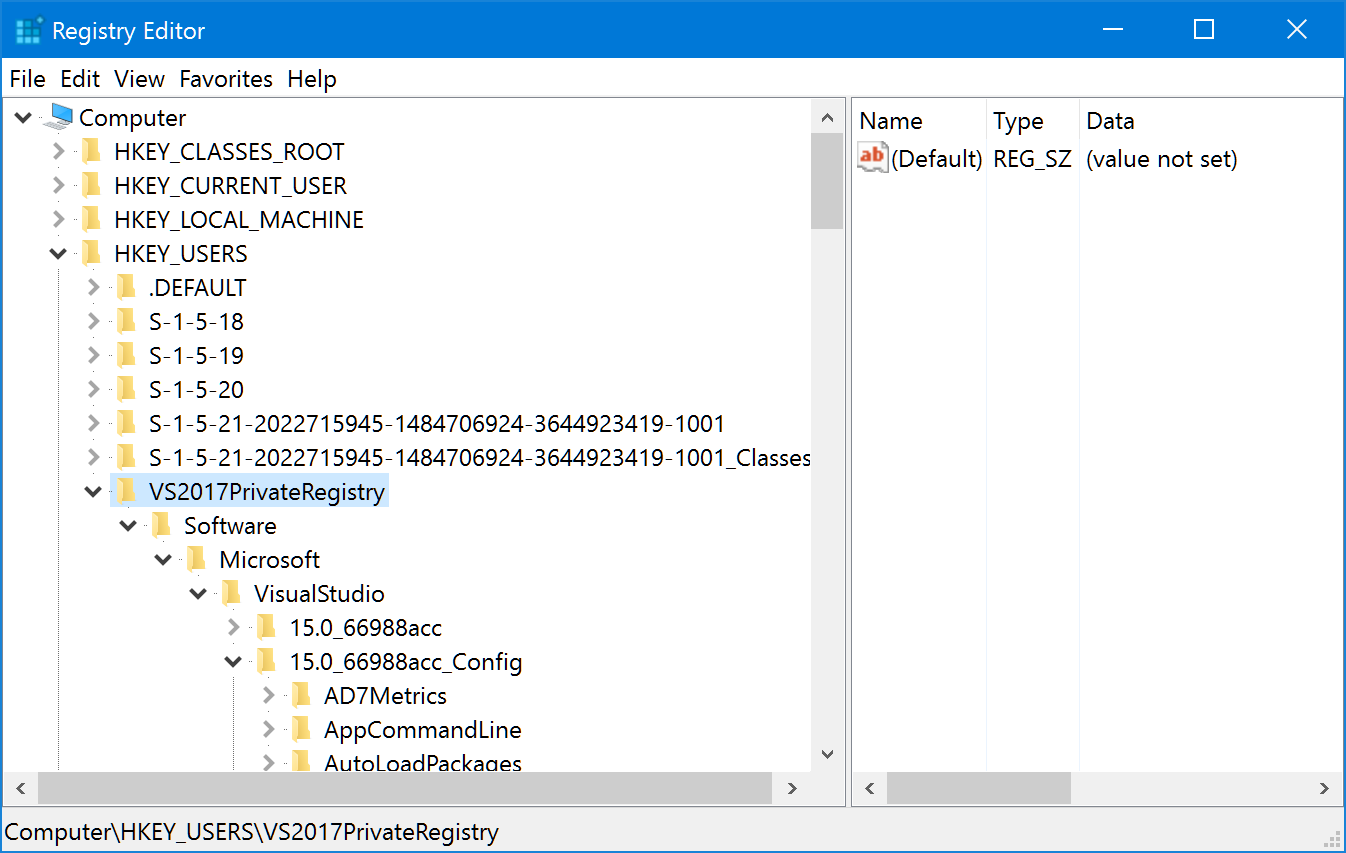Click the .DEFAULT folder icon
This screenshot has width=1346, height=853.
pos(127,288)
